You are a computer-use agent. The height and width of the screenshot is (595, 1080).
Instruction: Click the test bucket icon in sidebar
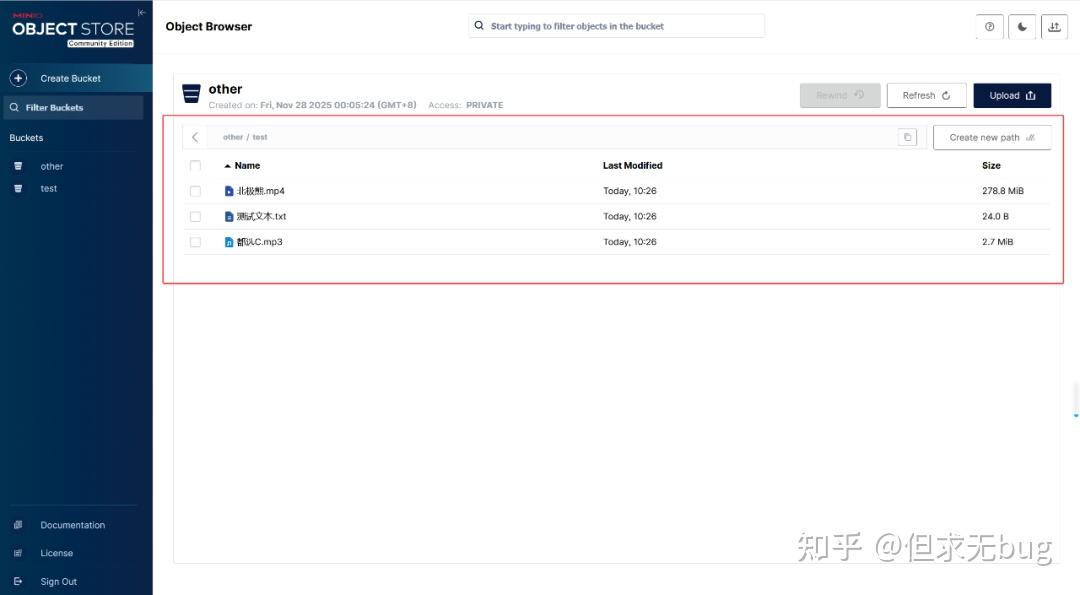18,188
